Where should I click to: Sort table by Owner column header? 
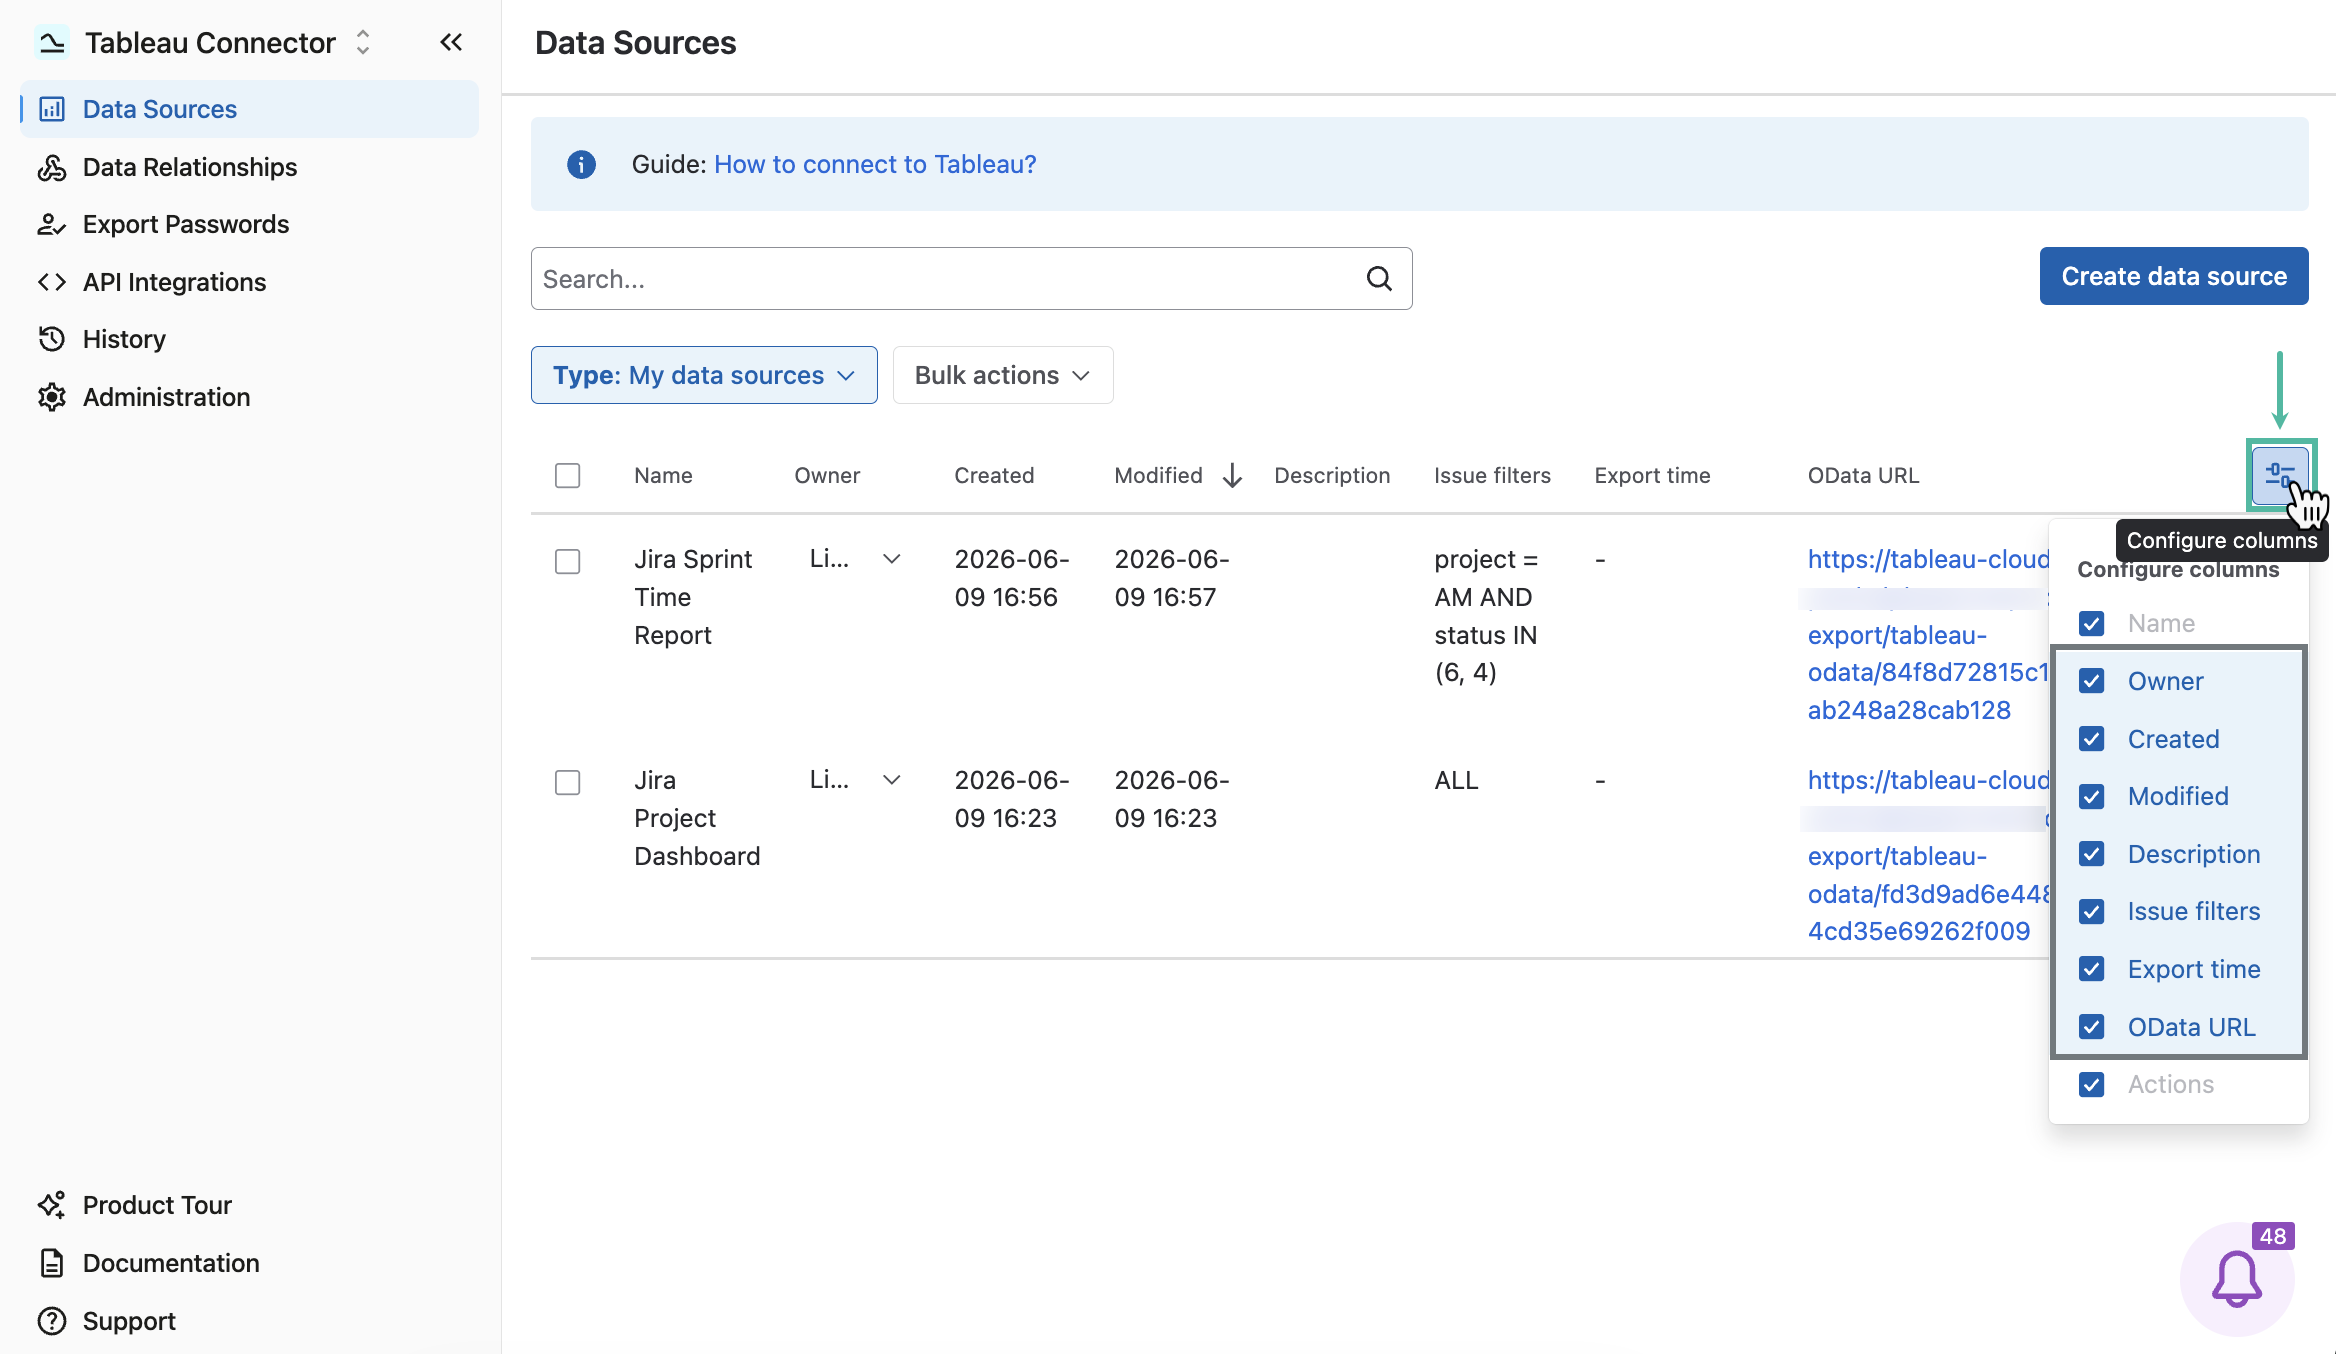coord(827,475)
